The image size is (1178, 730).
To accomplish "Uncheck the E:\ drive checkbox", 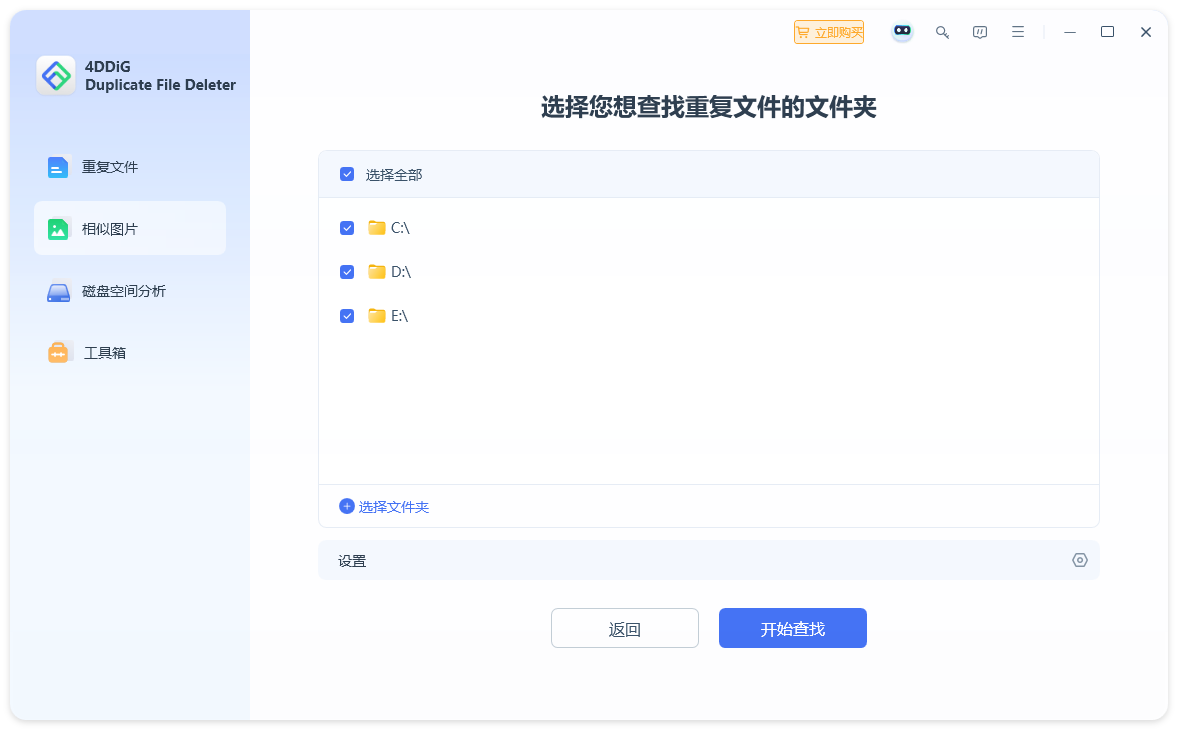I will point(347,315).
